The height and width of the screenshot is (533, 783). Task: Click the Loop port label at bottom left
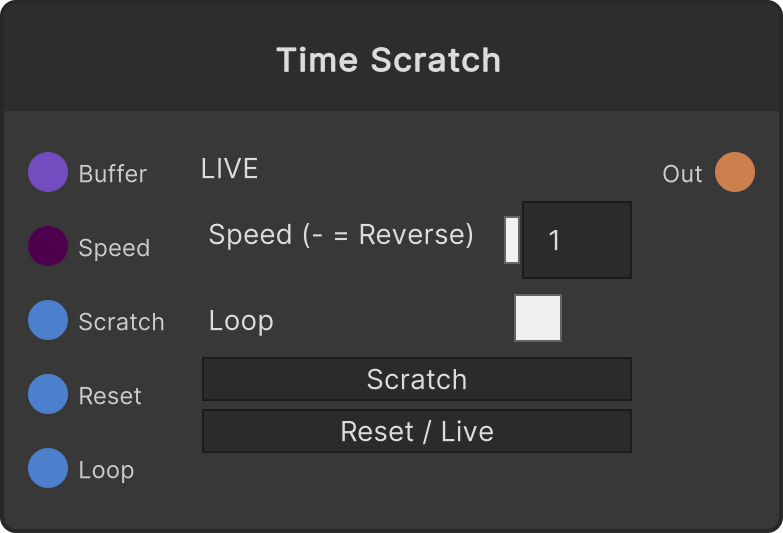coord(106,471)
